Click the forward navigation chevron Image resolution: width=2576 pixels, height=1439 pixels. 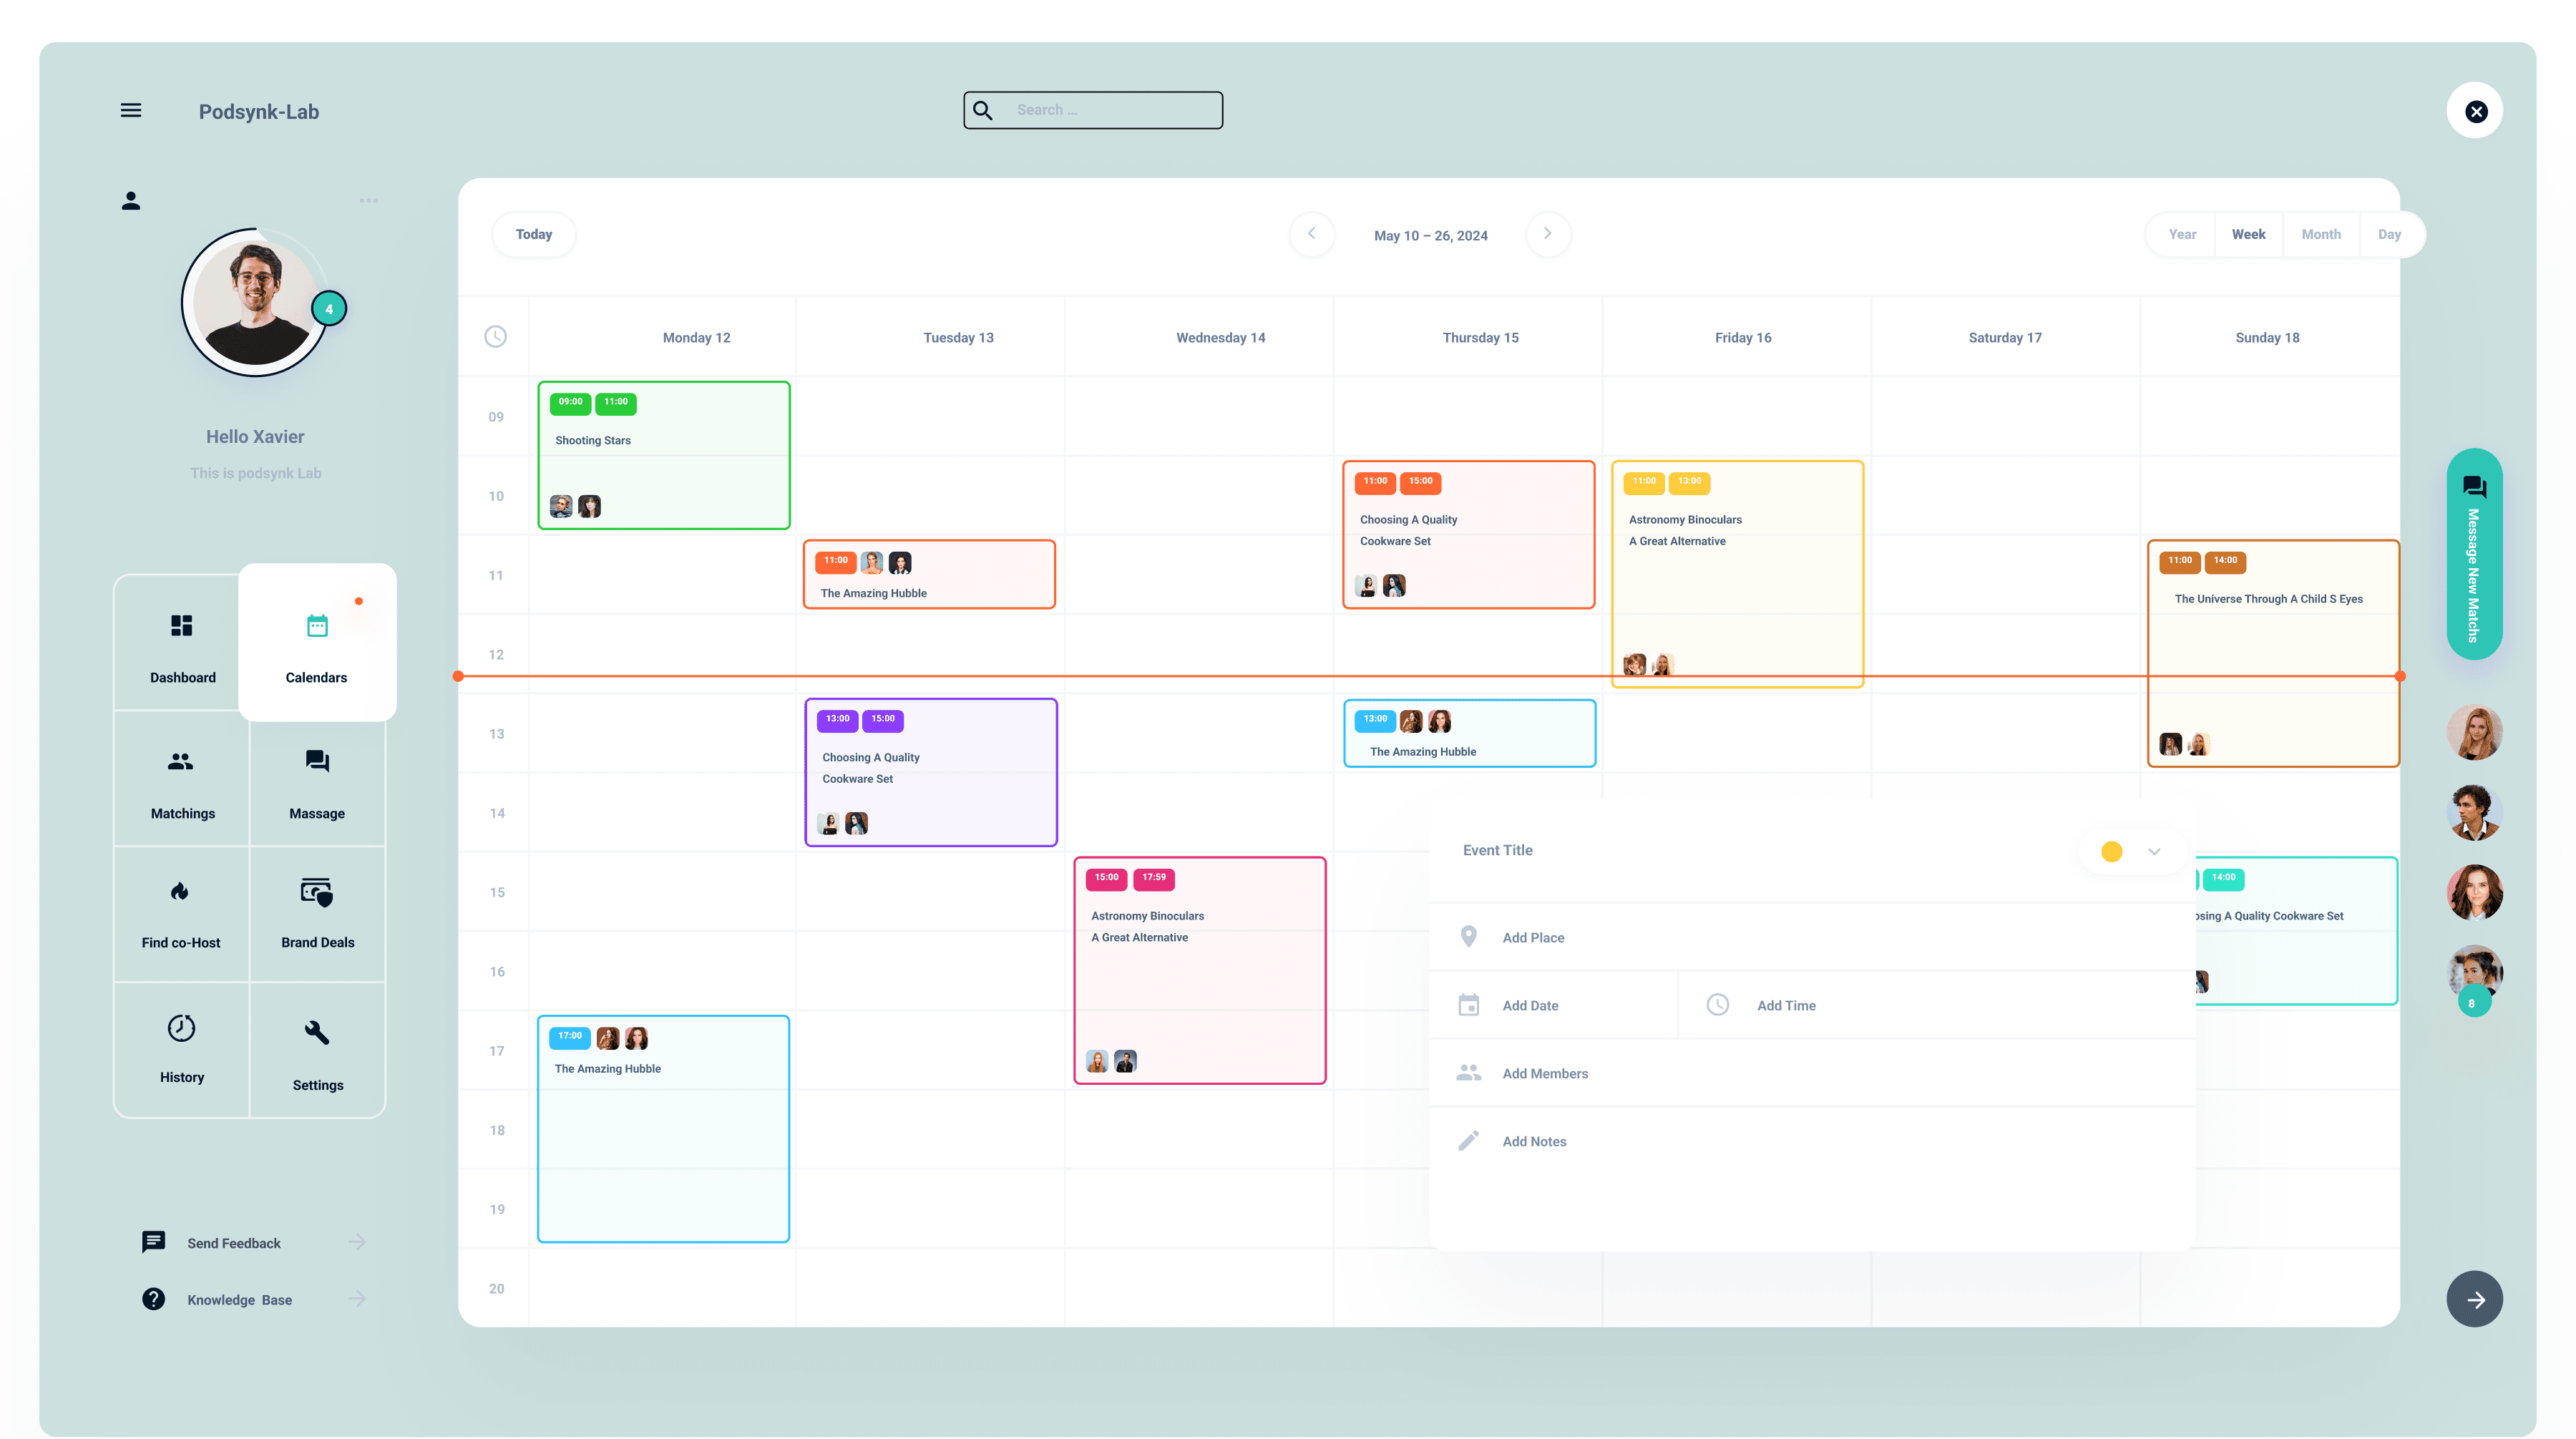pos(1546,234)
